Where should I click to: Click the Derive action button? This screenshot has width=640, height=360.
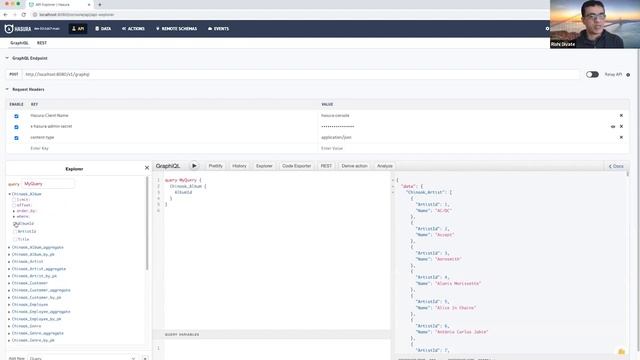pyautogui.click(x=354, y=166)
